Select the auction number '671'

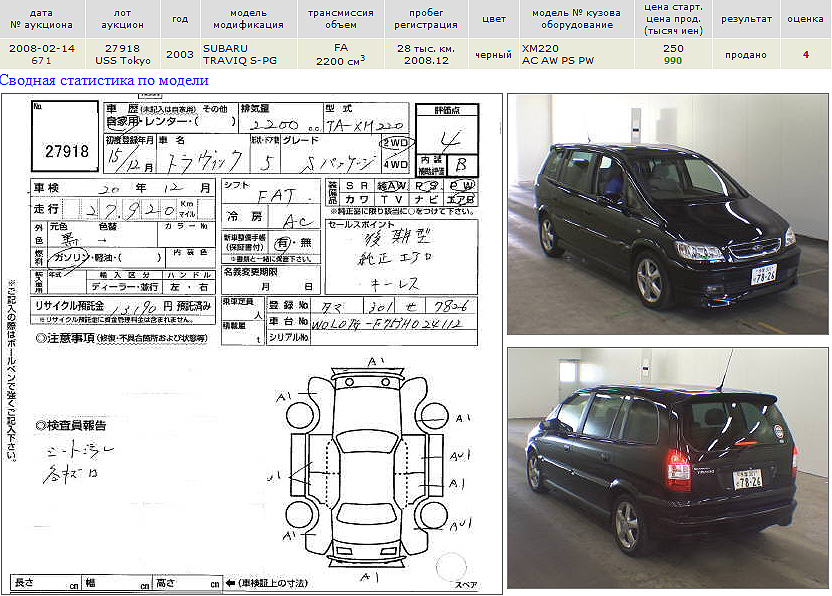[x=41, y=61]
